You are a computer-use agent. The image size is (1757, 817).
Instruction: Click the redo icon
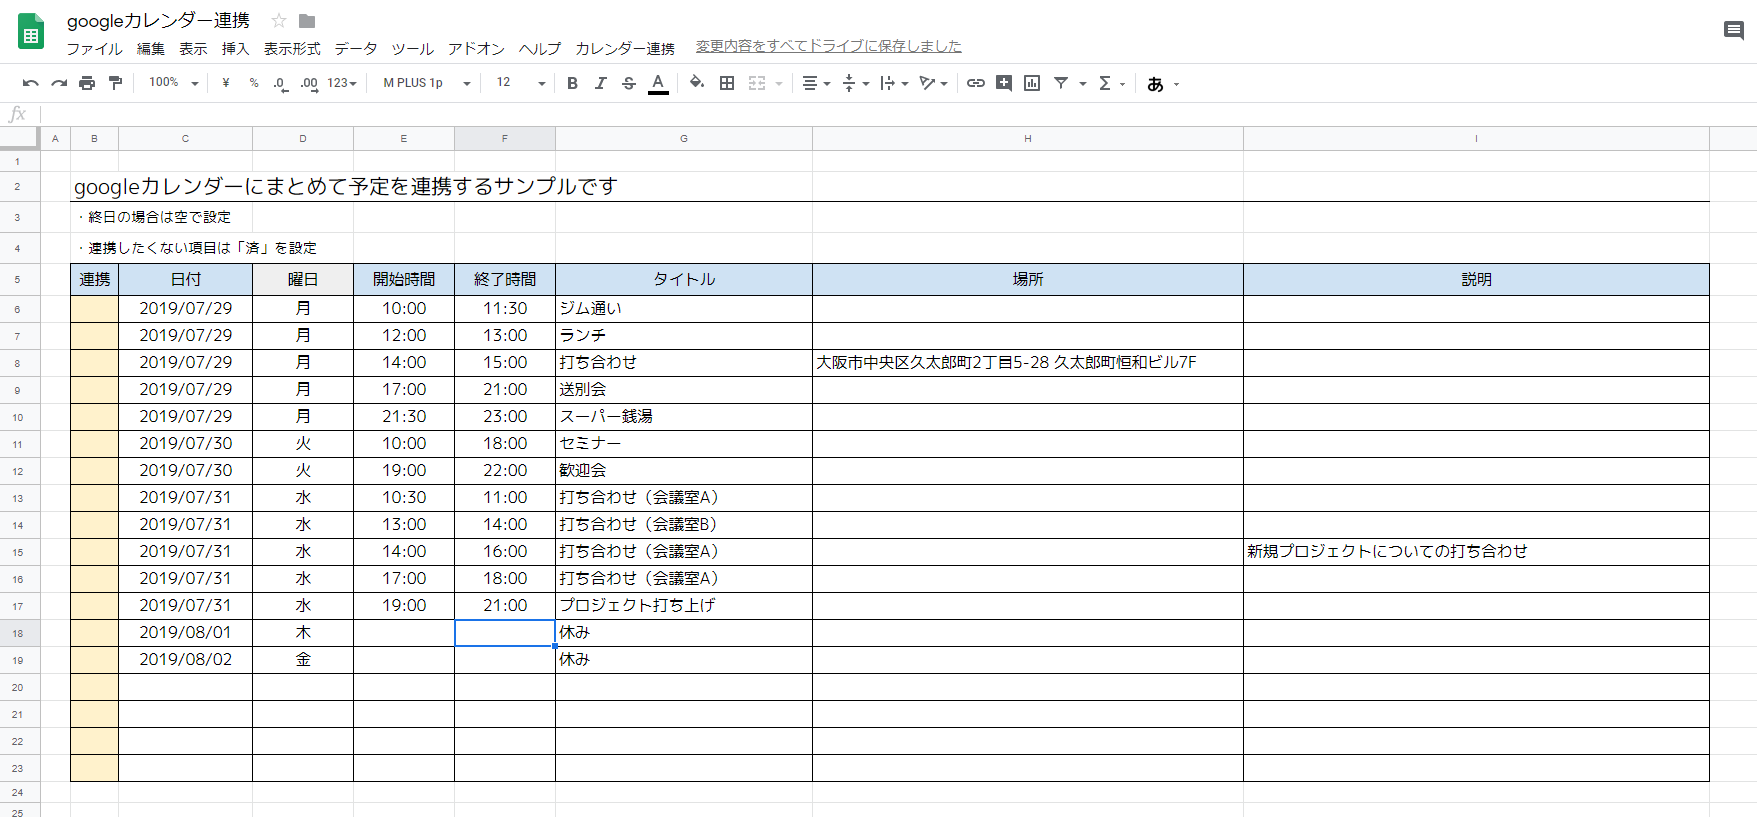(x=59, y=83)
